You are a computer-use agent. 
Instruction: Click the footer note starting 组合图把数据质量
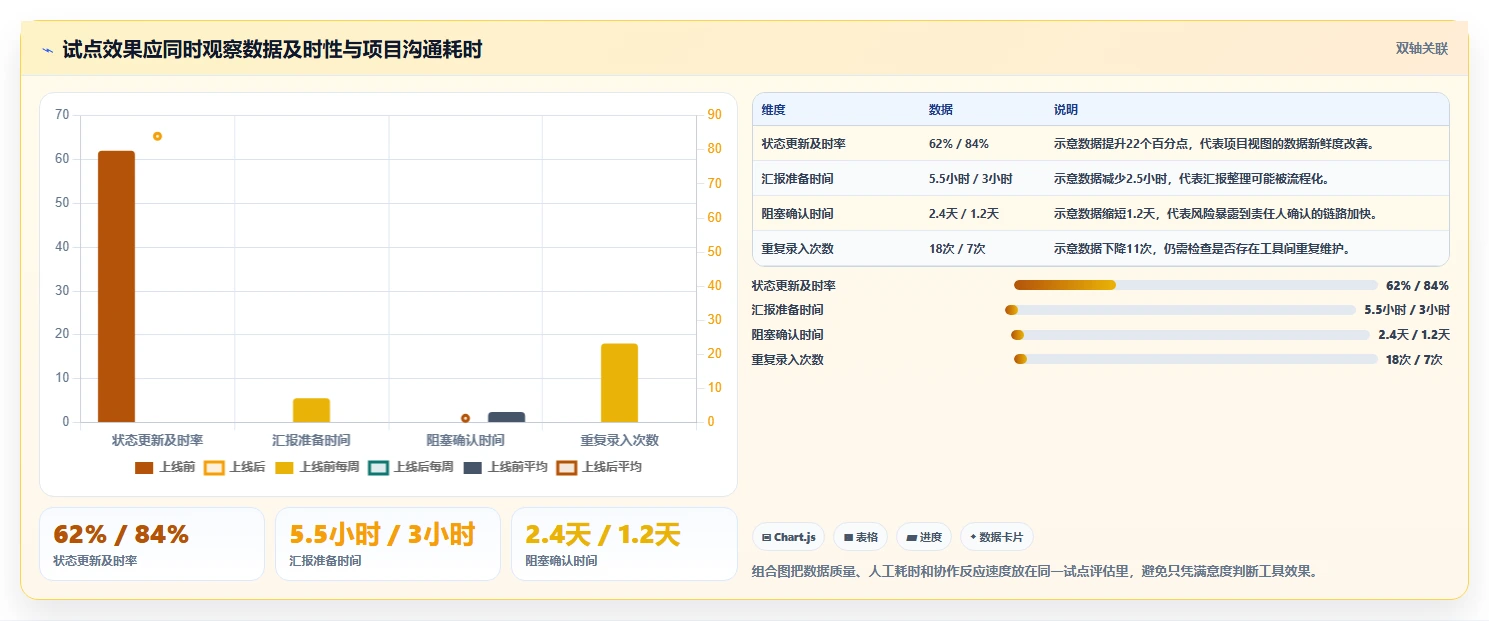click(x=1034, y=572)
